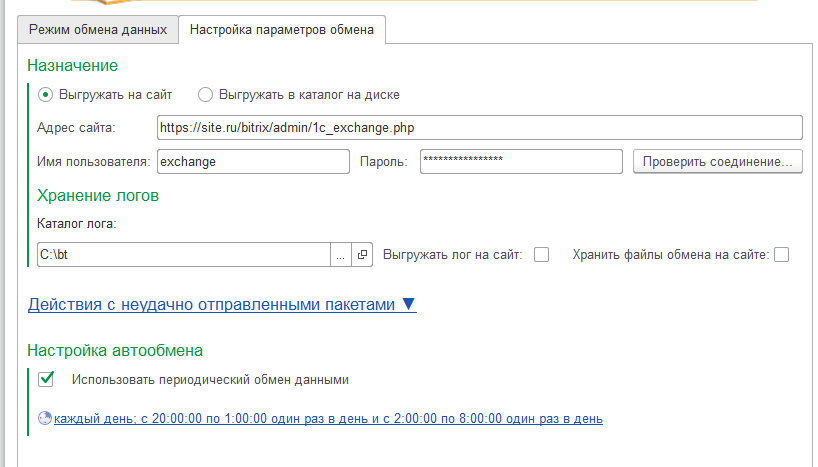Open the auto-exchange schedule link
818x467 pixels.
click(328, 418)
